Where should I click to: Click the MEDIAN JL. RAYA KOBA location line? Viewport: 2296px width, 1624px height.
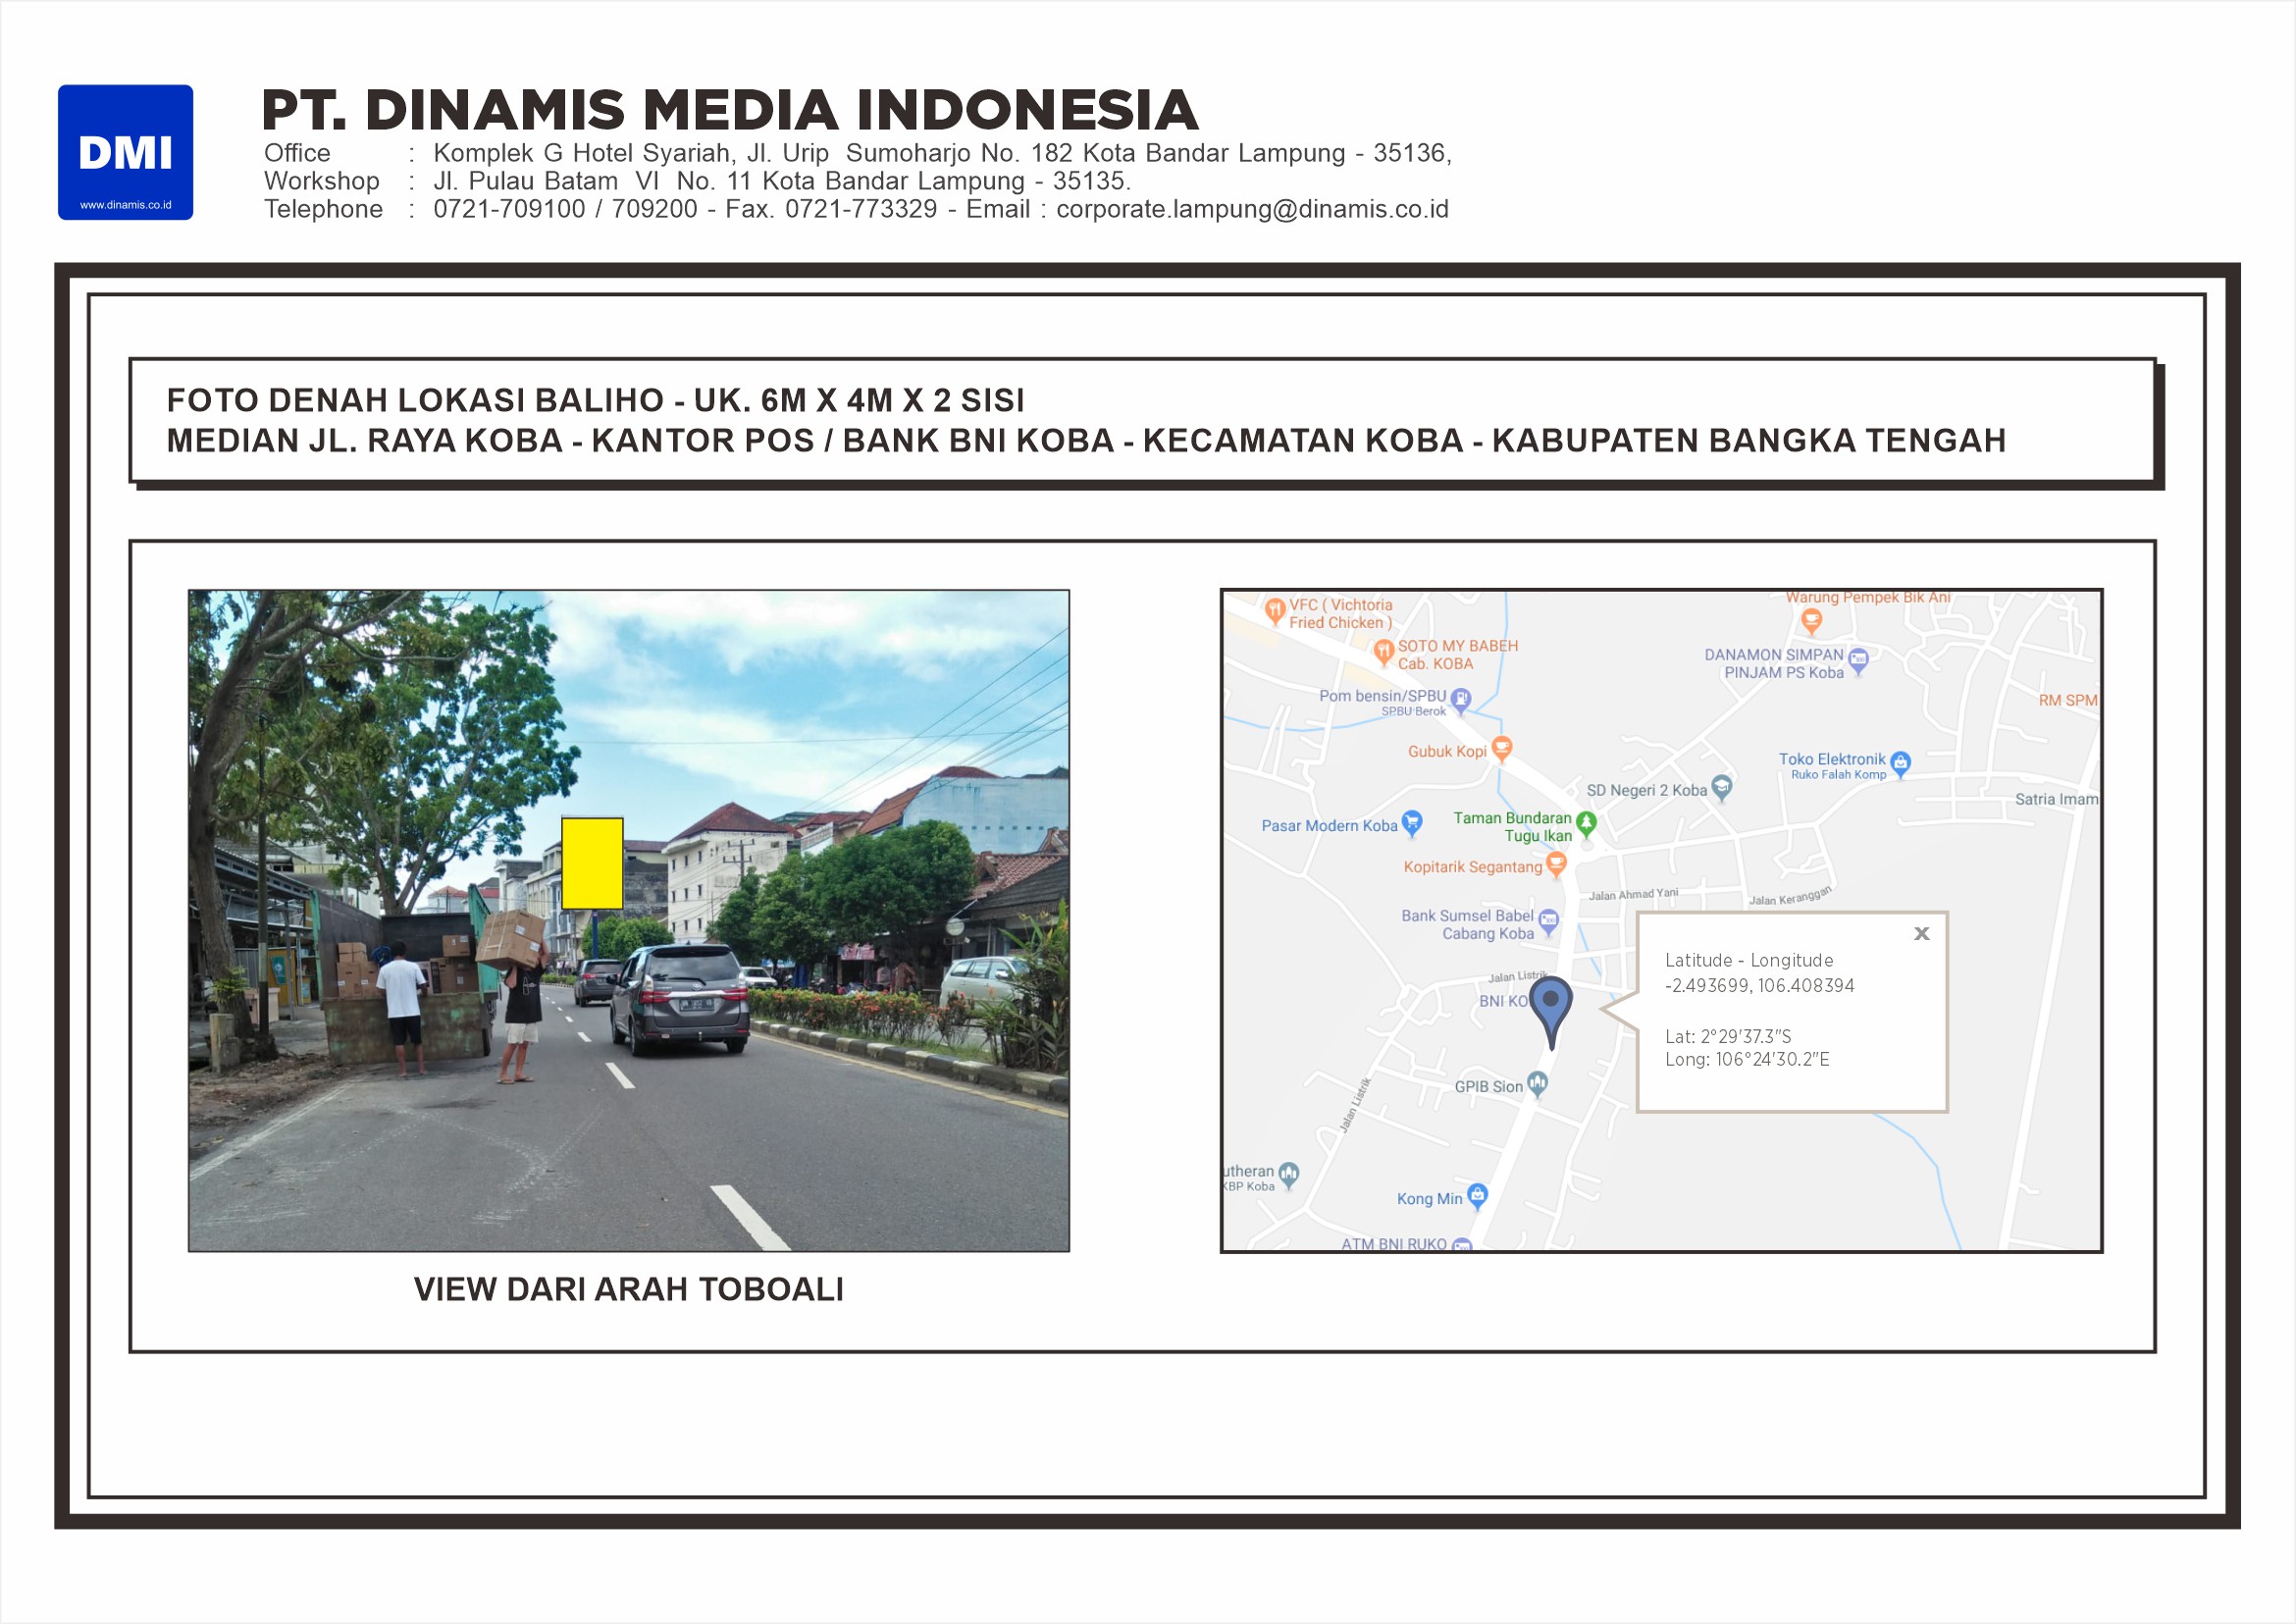click(x=1086, y=440)
